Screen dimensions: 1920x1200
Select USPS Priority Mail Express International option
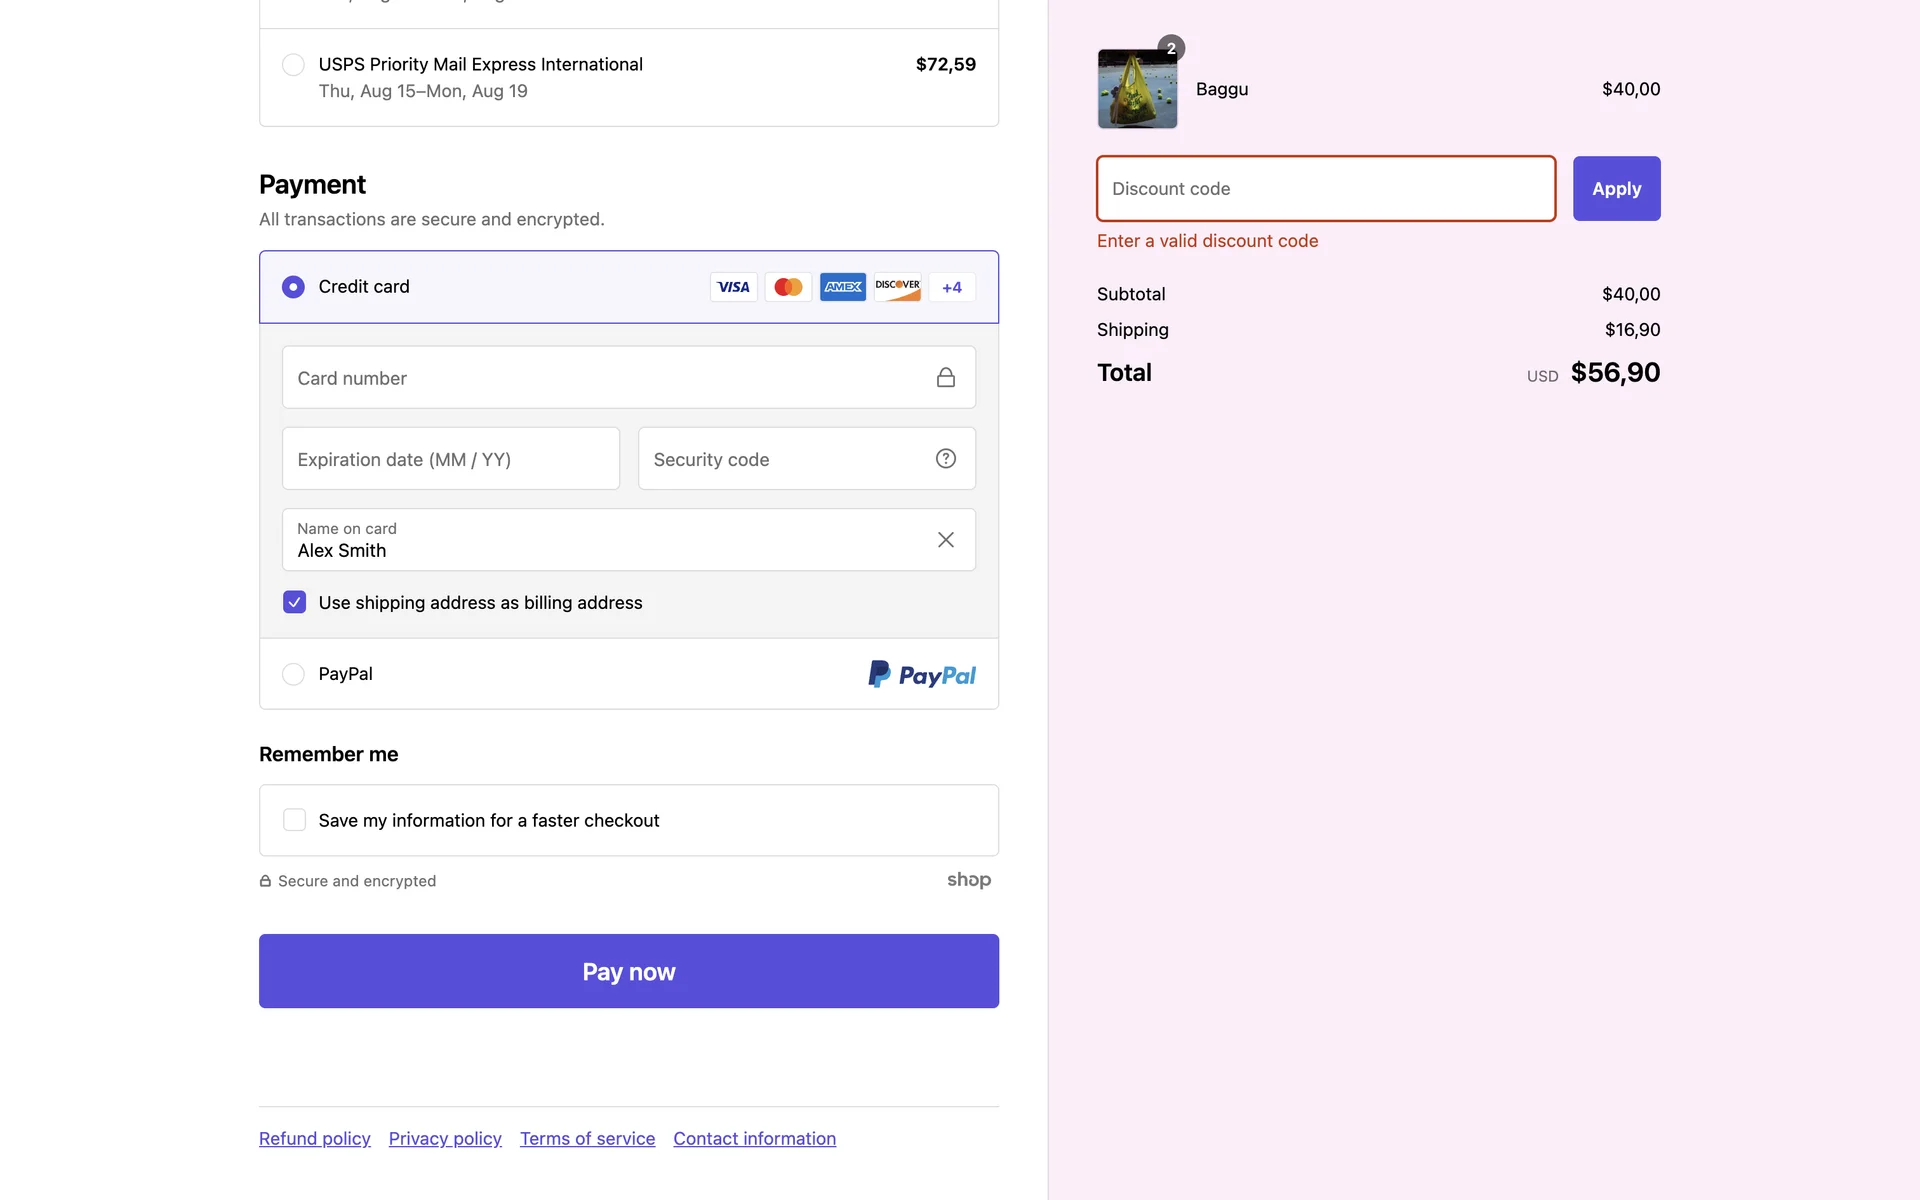tap(293, 65)
